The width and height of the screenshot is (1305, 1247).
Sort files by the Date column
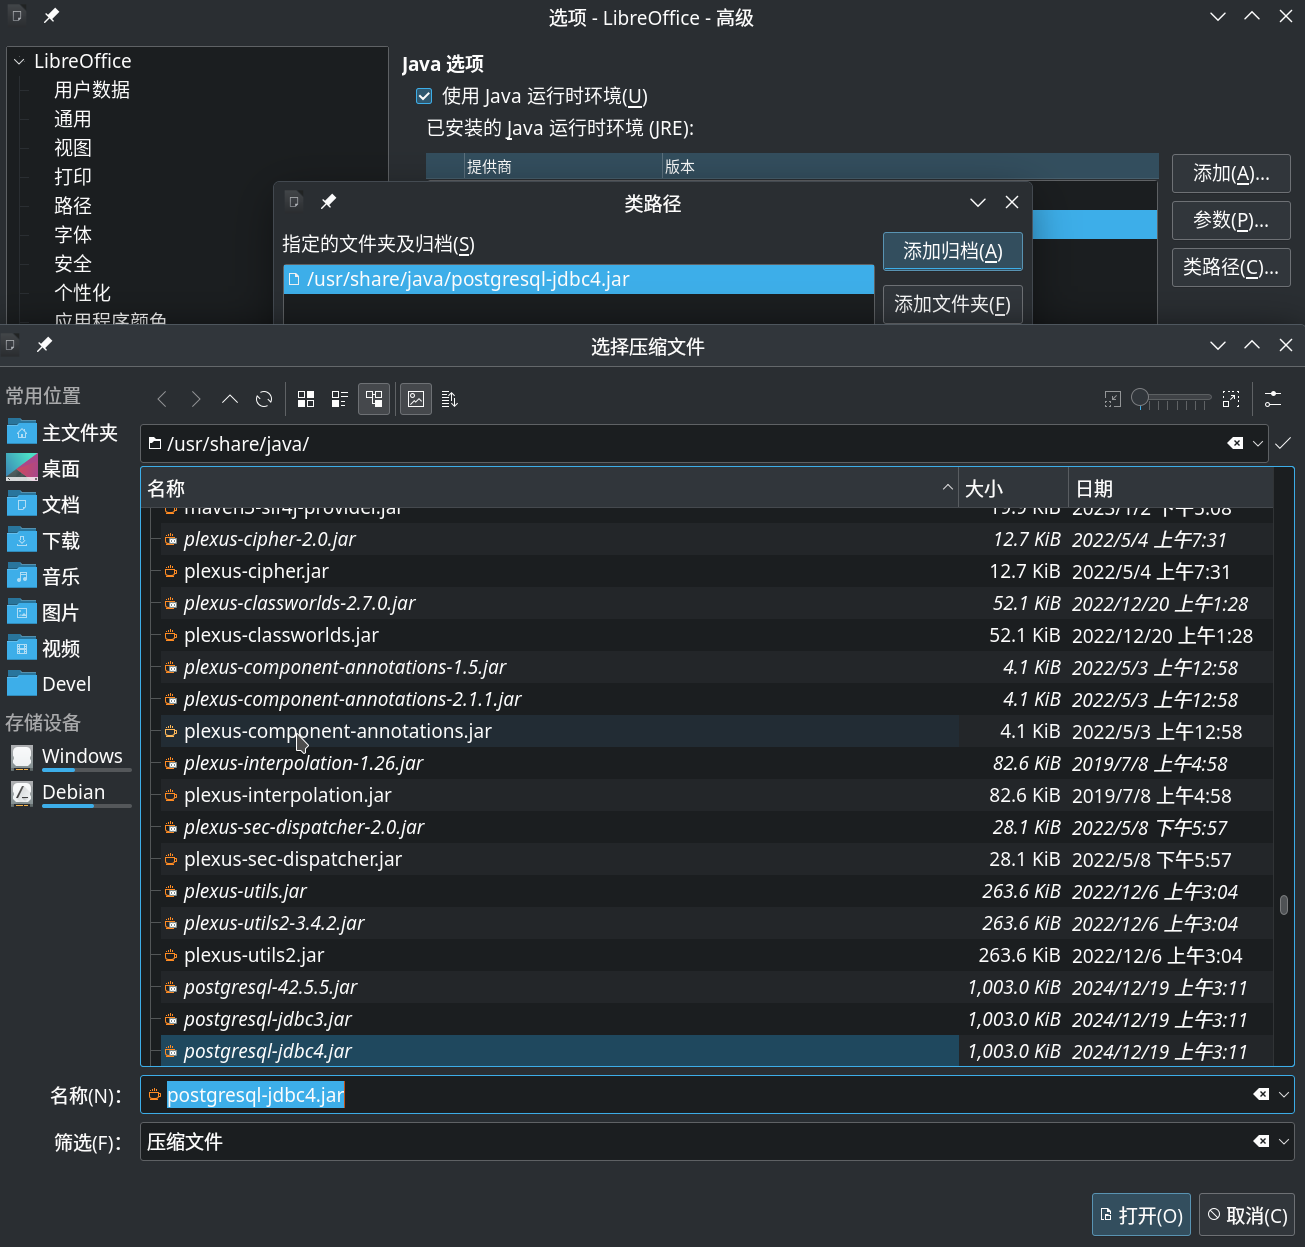[x=1171, y=488]
